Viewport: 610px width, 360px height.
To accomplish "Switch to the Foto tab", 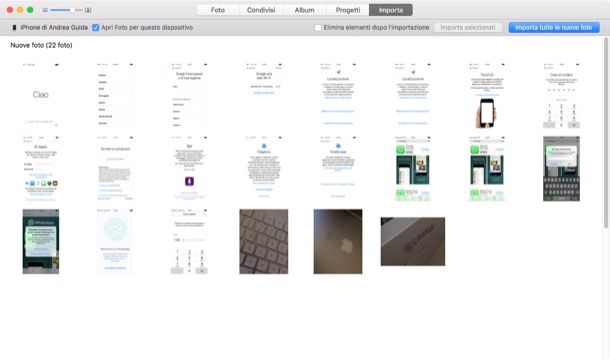I will (x=218, y=10).
